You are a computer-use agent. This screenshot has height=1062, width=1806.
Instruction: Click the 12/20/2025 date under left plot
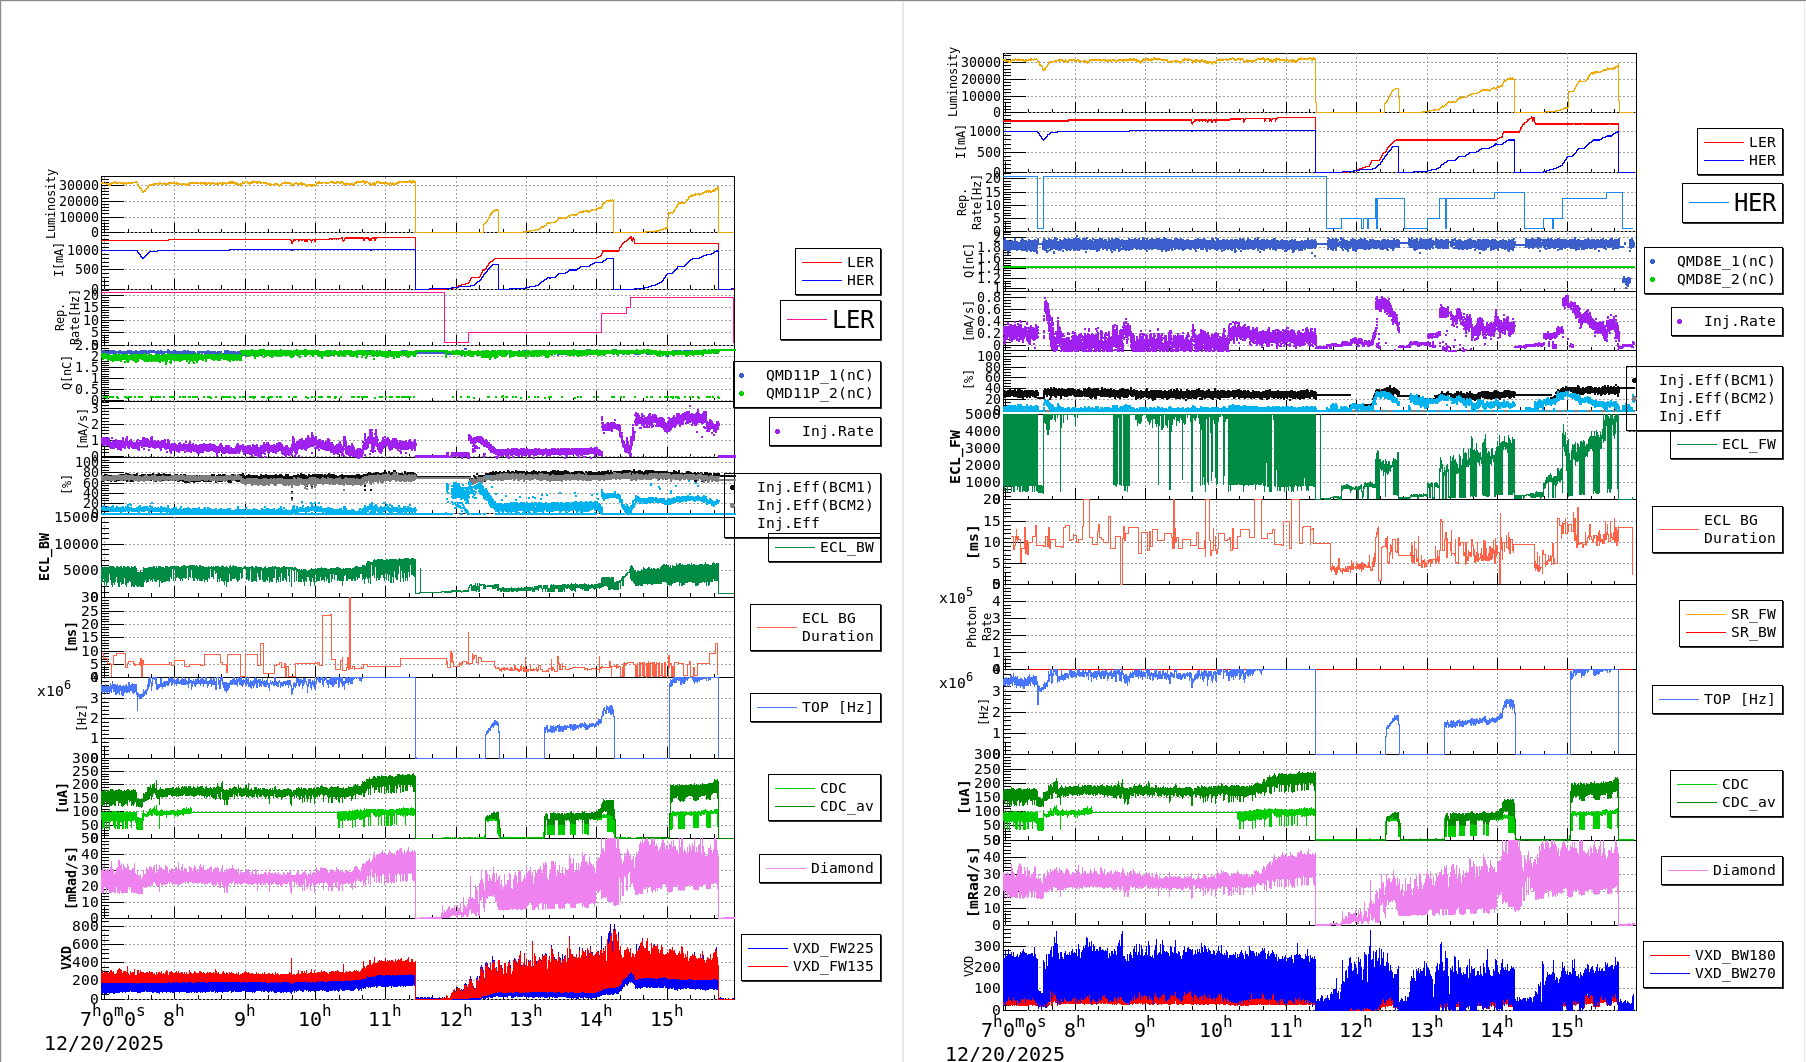(104, 1043)
